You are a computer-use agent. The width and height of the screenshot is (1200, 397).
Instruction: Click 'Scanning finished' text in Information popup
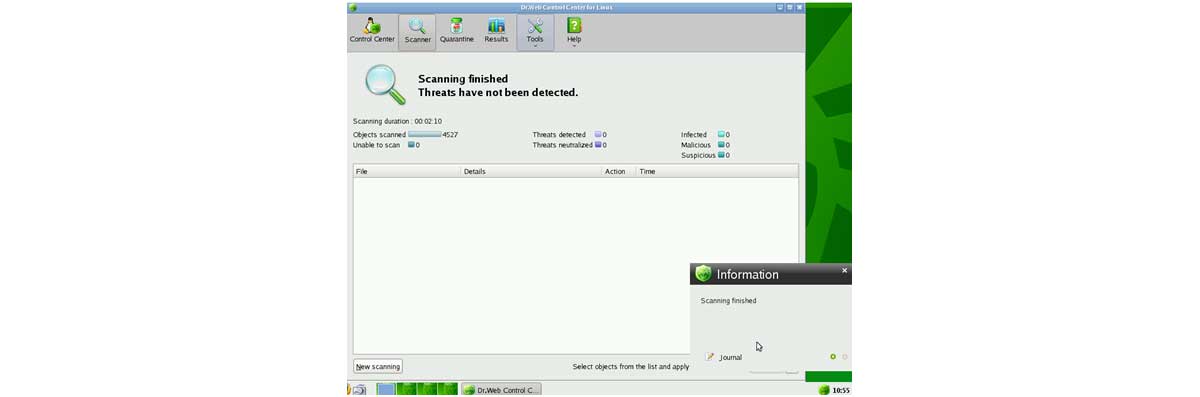[x=728, y=300]
